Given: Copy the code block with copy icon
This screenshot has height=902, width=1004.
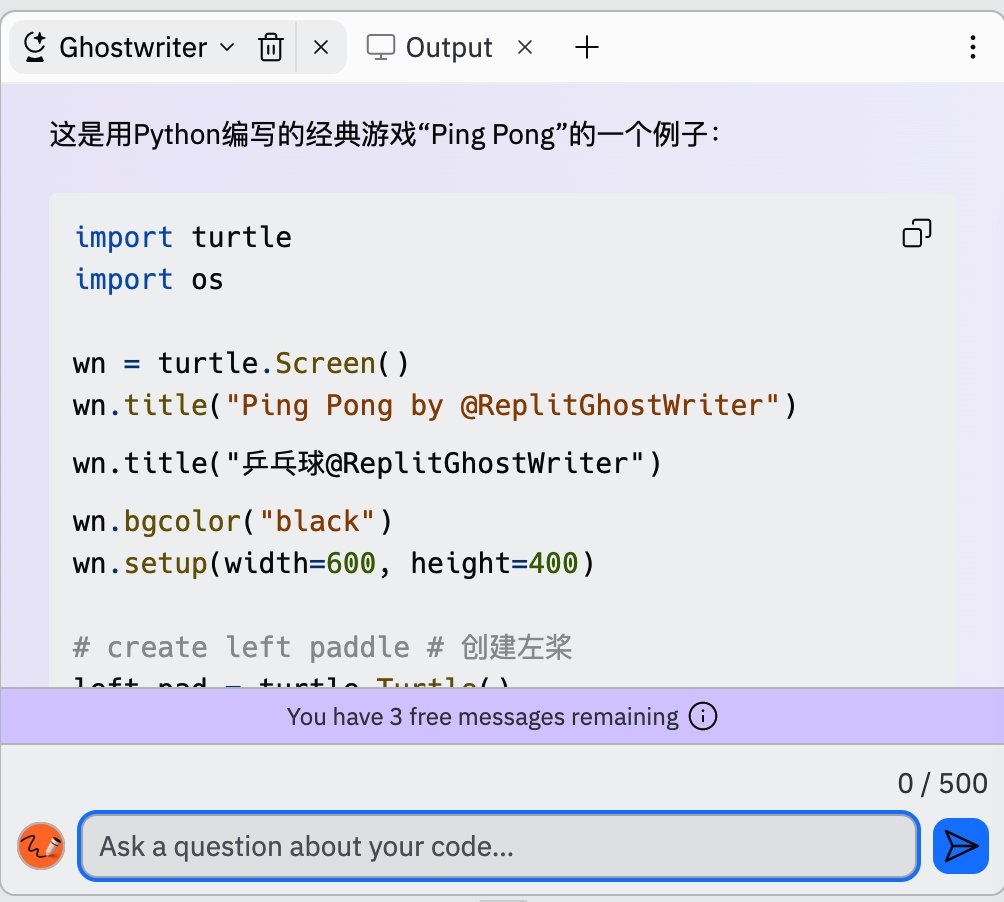Looking at the screenshot, I should [917, 233].
